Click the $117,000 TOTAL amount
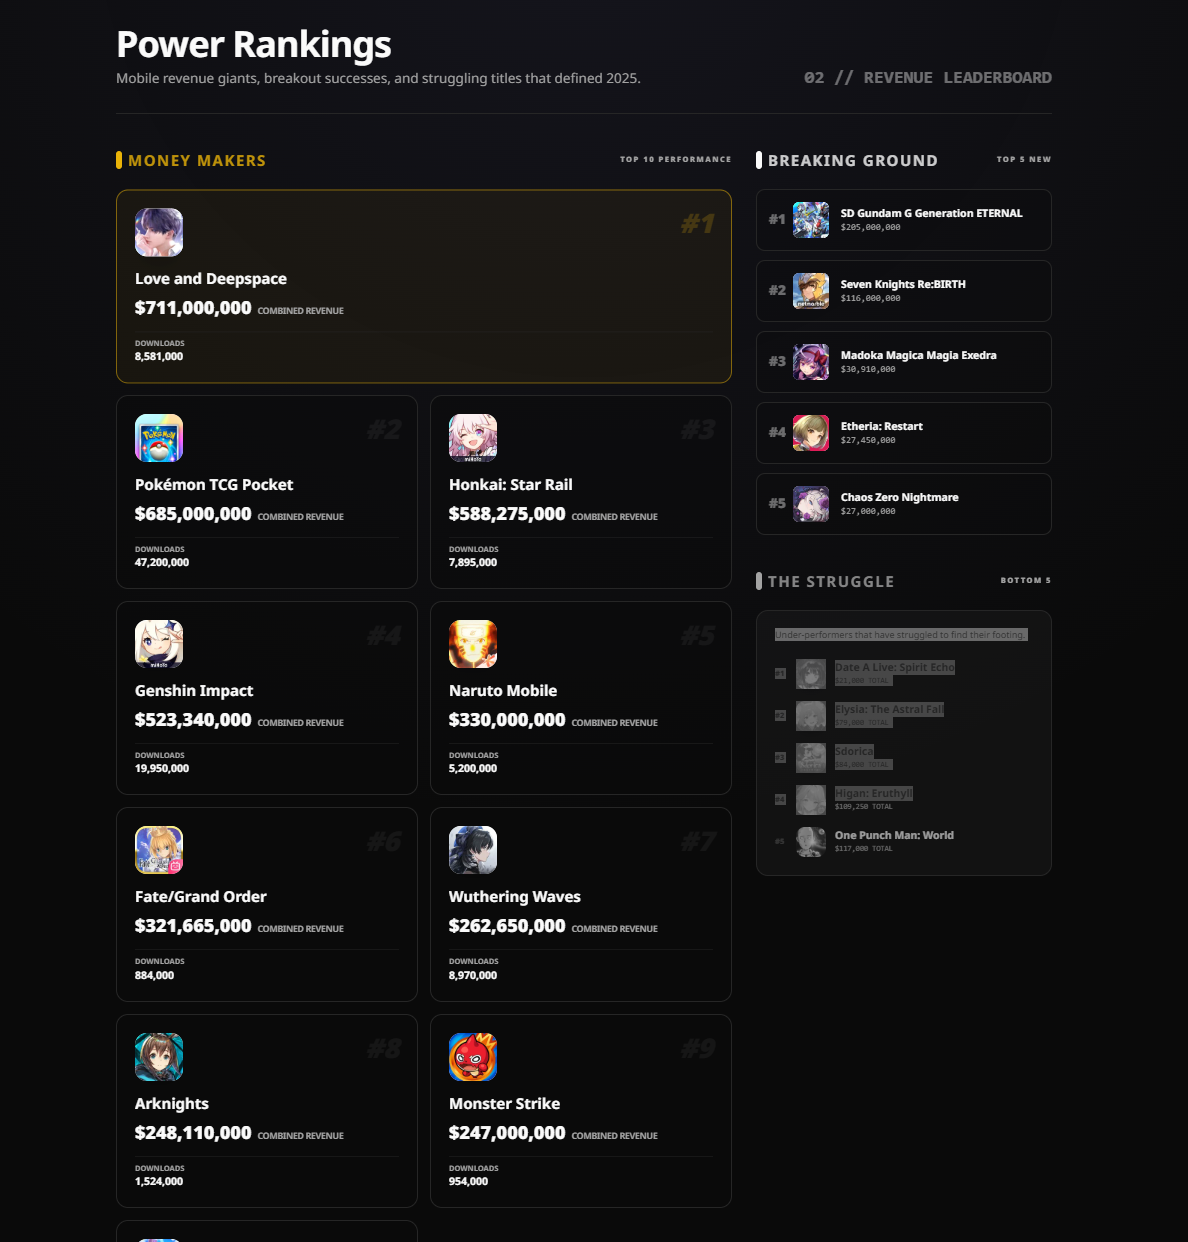 (x=864, y=848)
